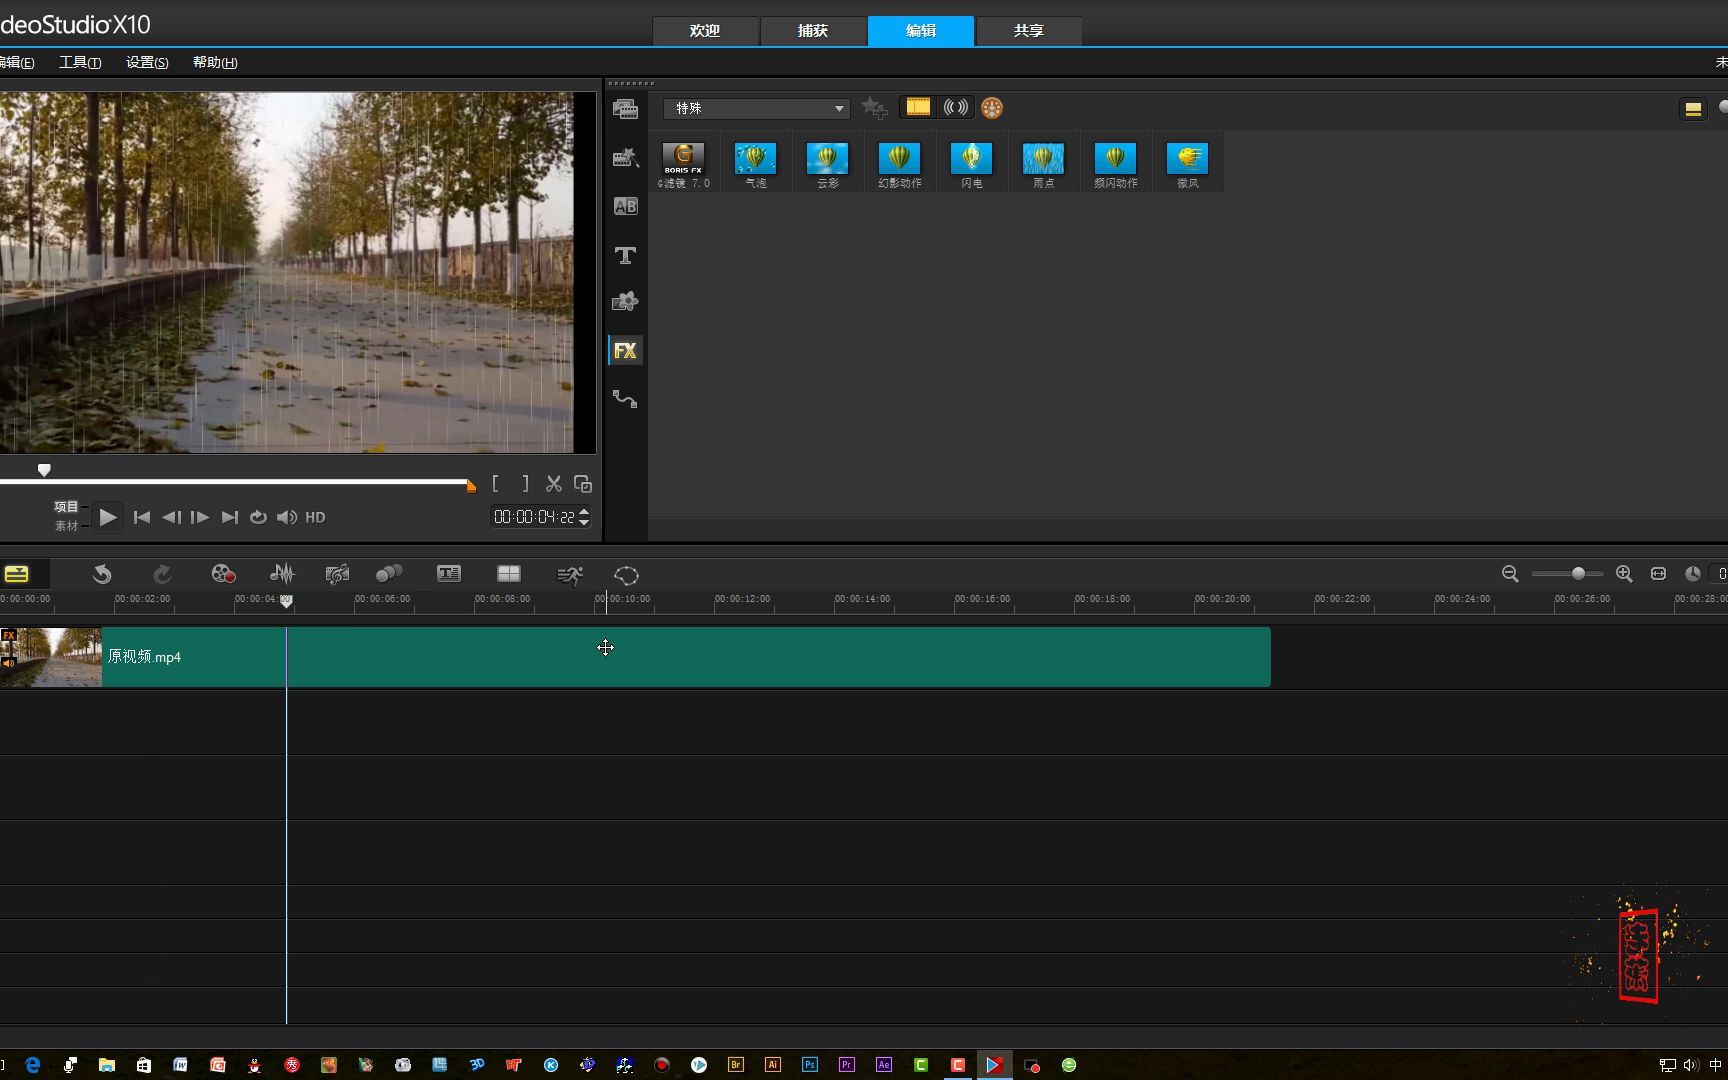This screenshot has height=1080, width=1728.
Task: Expand the 特殊 filter category dropdown
Action: (x=756, y=108)
